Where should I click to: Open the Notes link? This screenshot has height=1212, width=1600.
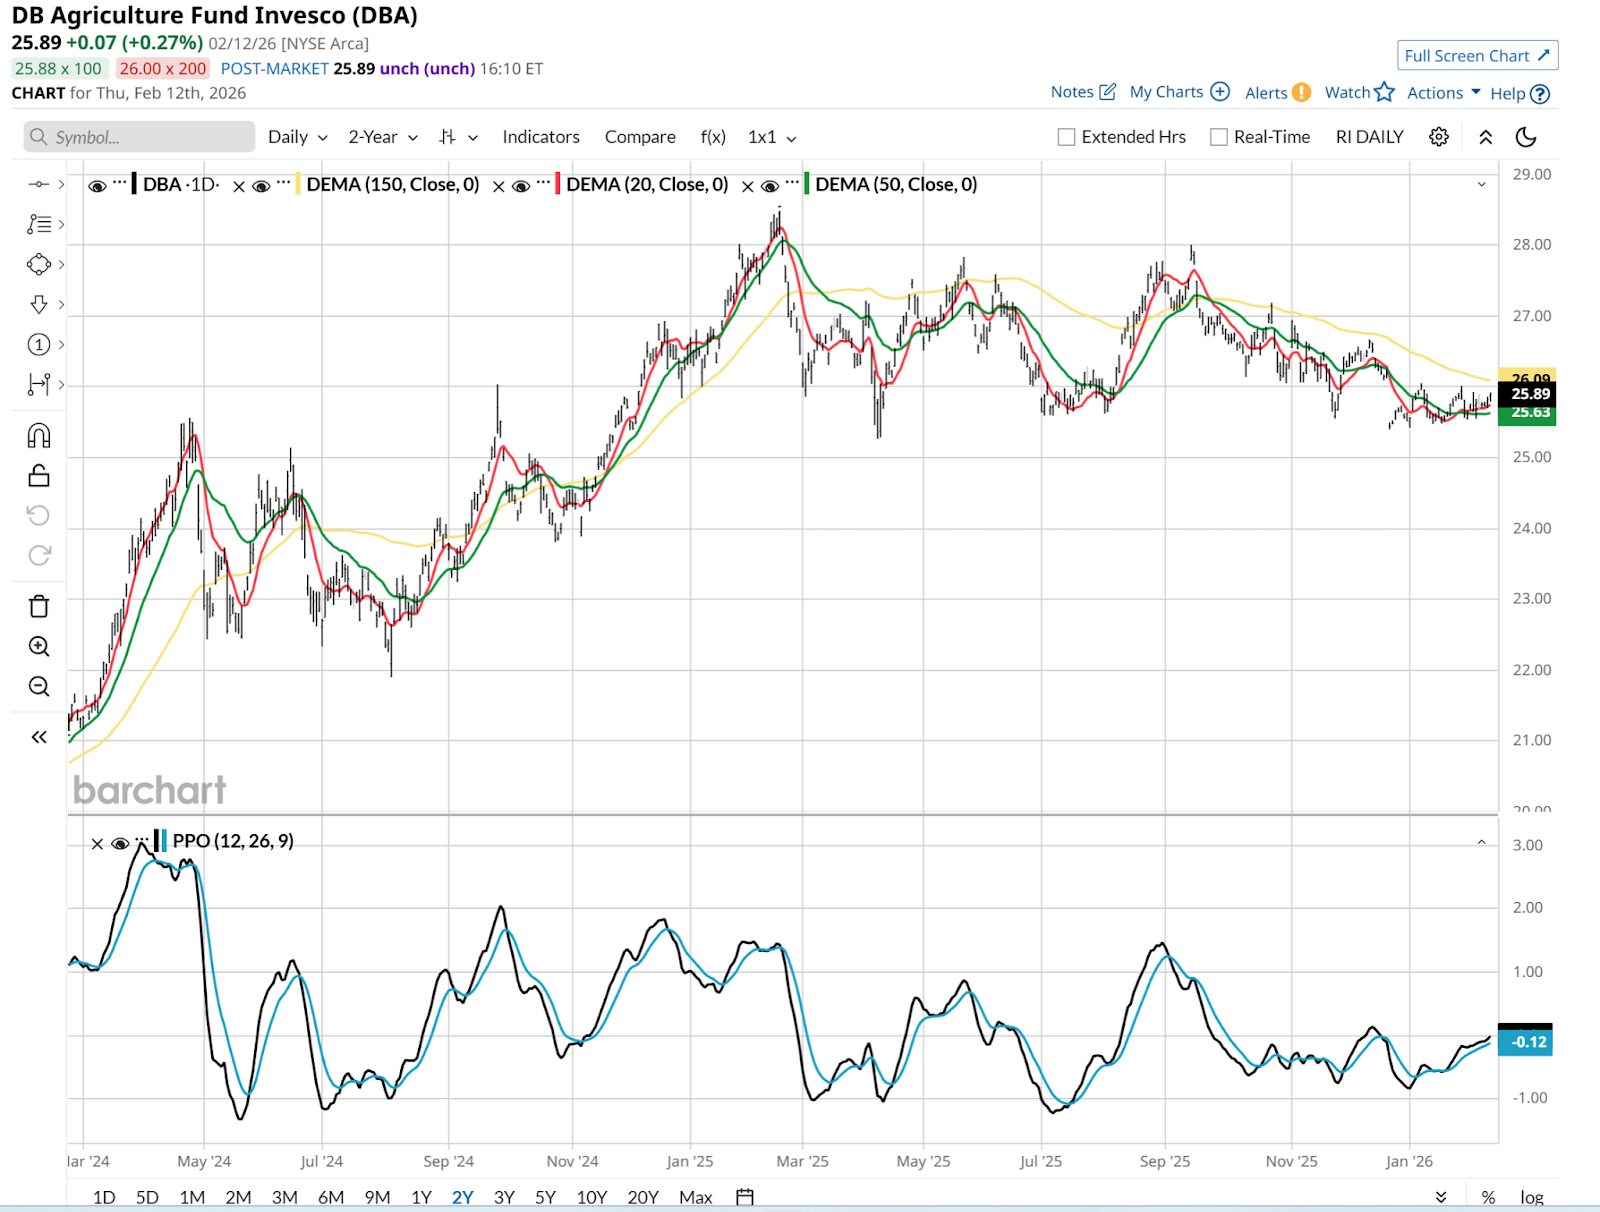tap(1083, 92)
